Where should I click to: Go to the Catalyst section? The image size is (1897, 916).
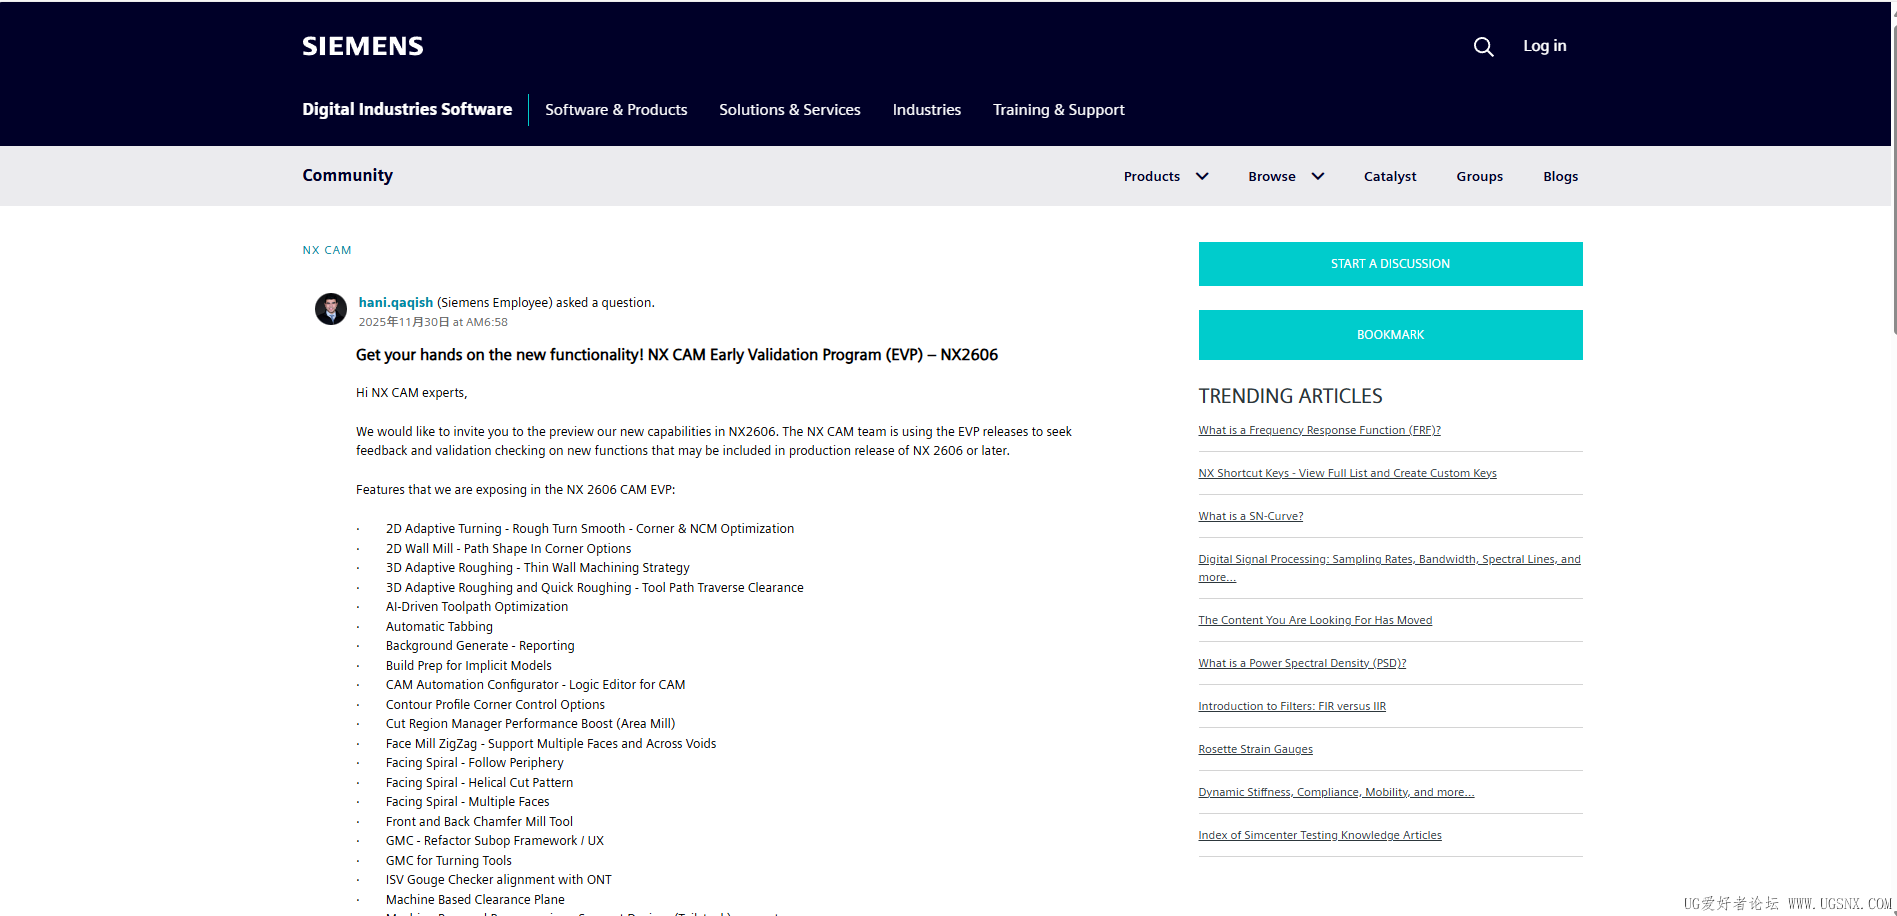[x=1390, y=177]
